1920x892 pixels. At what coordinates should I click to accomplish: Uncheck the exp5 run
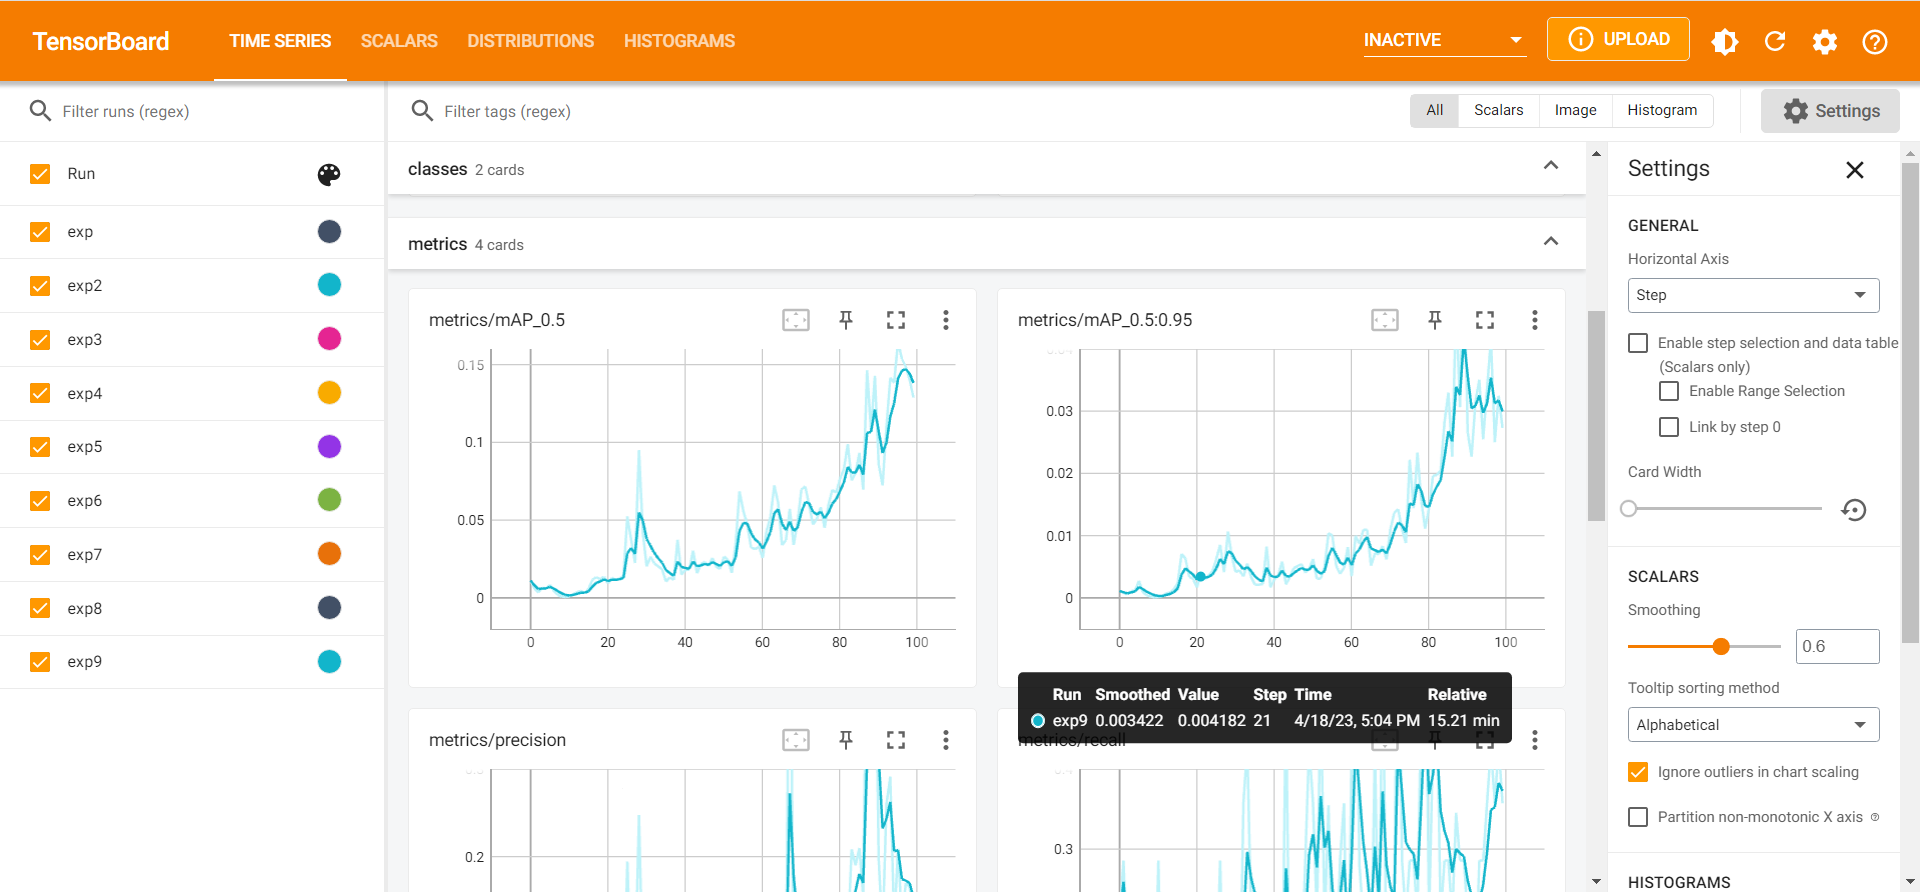pos(40,447)
